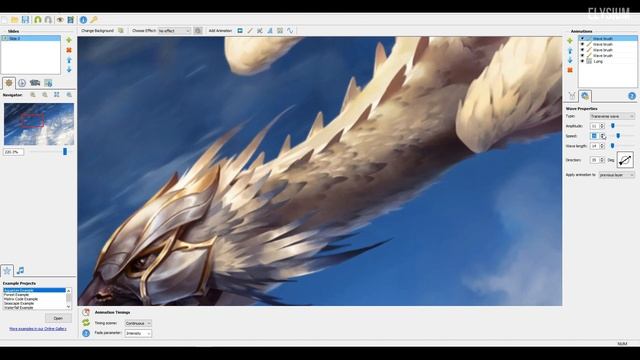The height and width of the screenshot is (360, 640).
Task: Open the wave Type dropdown
Action: (612, 116)
